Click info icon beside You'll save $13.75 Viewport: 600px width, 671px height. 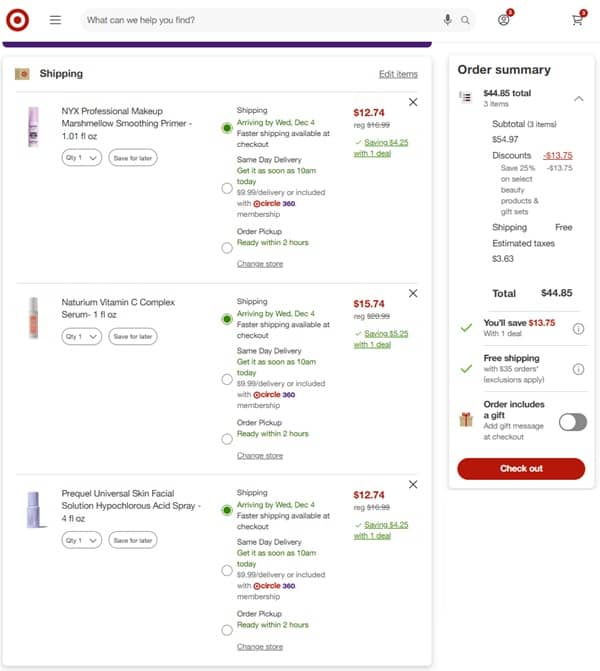[578, 328]
